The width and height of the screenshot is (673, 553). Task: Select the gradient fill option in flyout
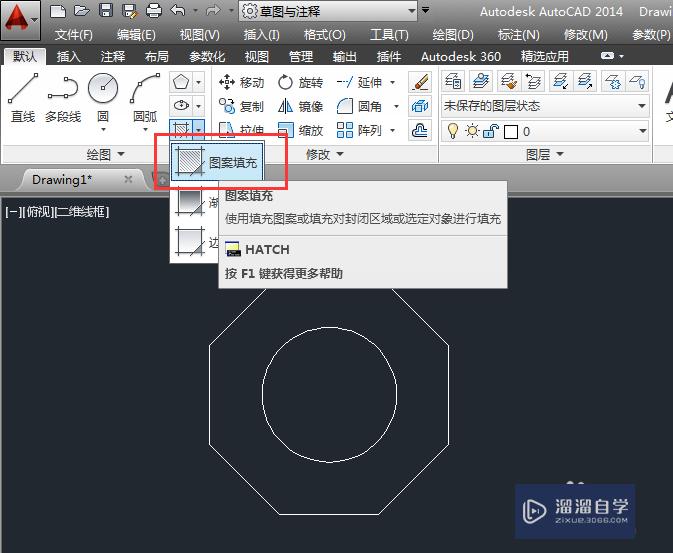(x=194, y=202)
